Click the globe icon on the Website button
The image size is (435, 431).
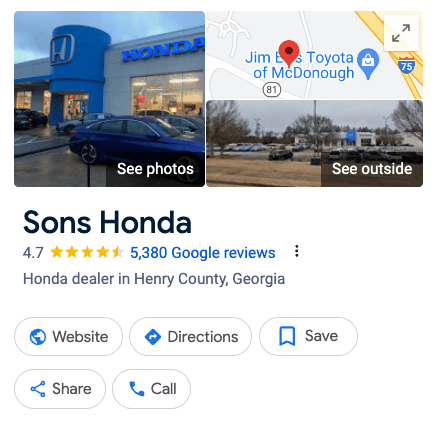click(x=38, y=337)
